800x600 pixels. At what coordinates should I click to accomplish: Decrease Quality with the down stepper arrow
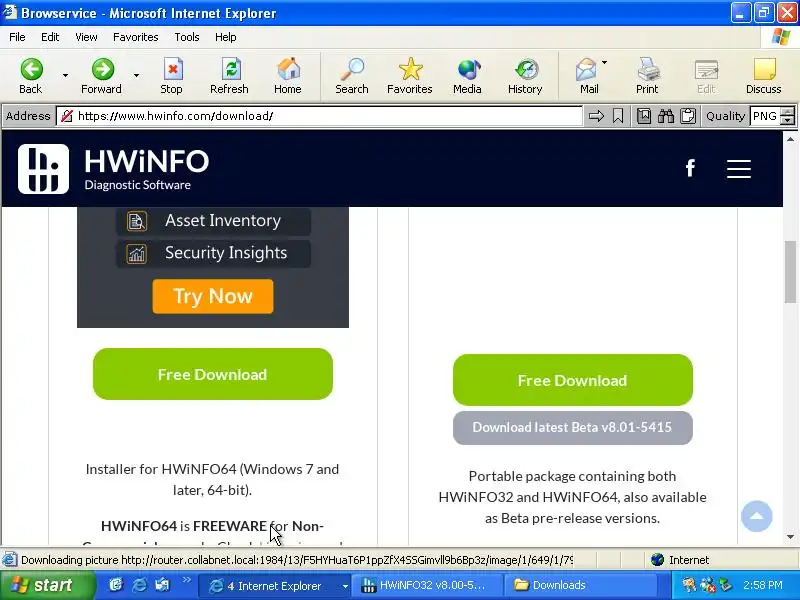click(x=788, y=120)
